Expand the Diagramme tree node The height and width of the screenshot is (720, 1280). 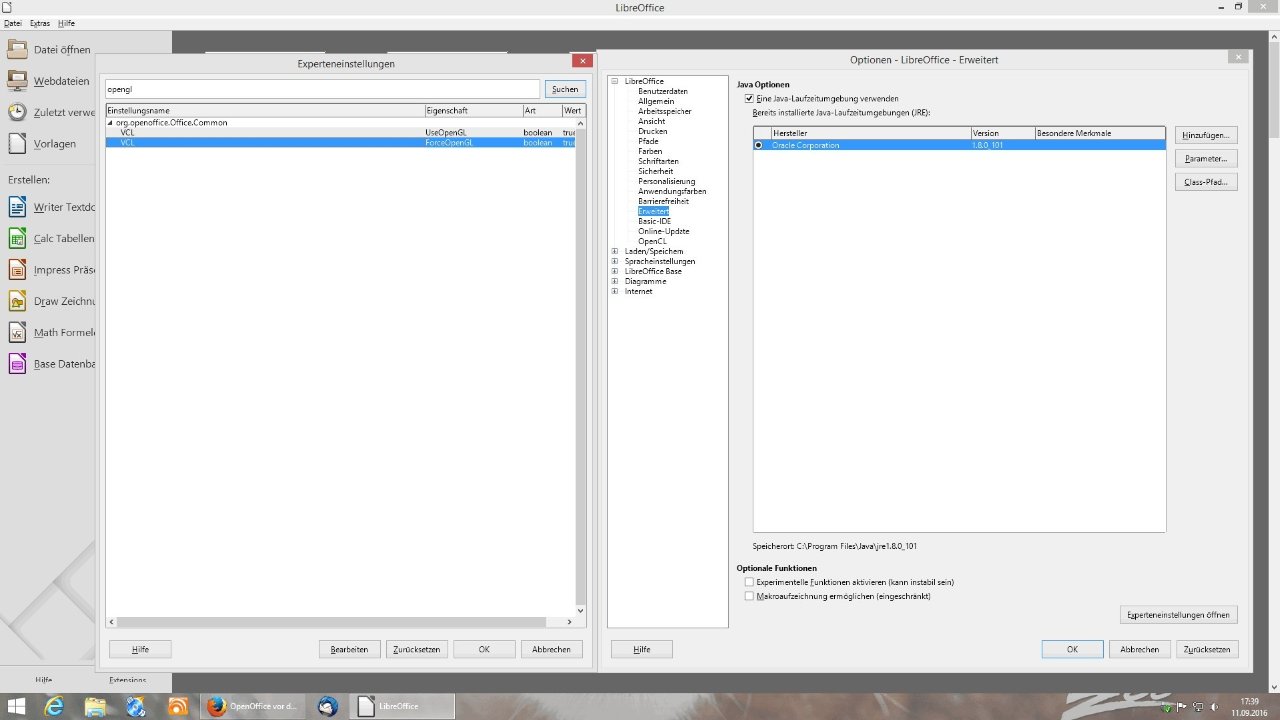[x=615, y=281]
